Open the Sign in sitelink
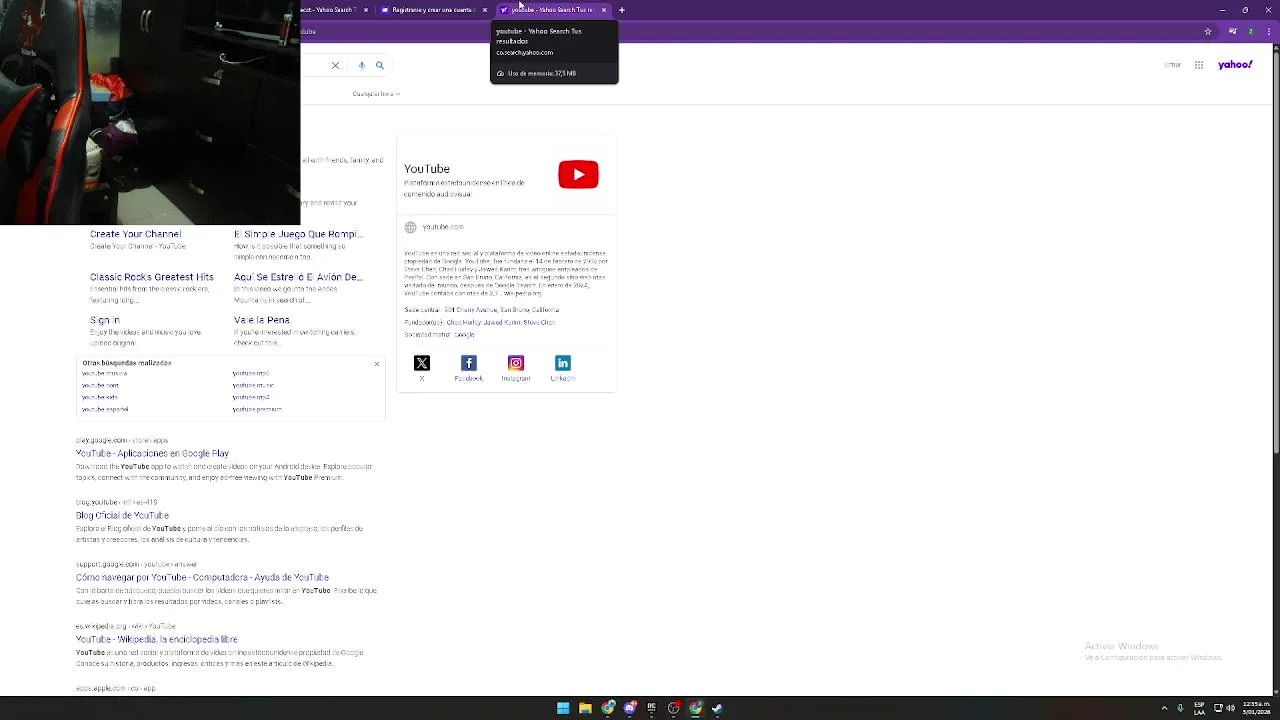The height and width of the screenshot is (720, 1280). click(x=105, y=320)
